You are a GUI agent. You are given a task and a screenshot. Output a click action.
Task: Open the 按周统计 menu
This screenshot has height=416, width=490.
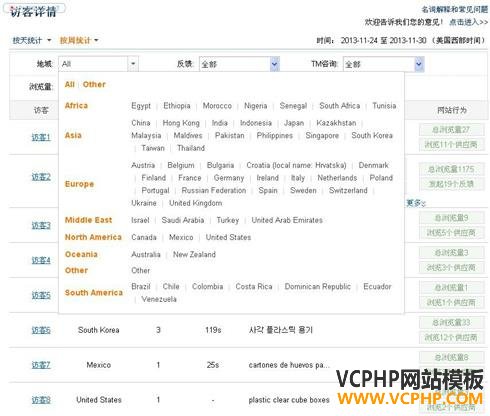(79, 40)
